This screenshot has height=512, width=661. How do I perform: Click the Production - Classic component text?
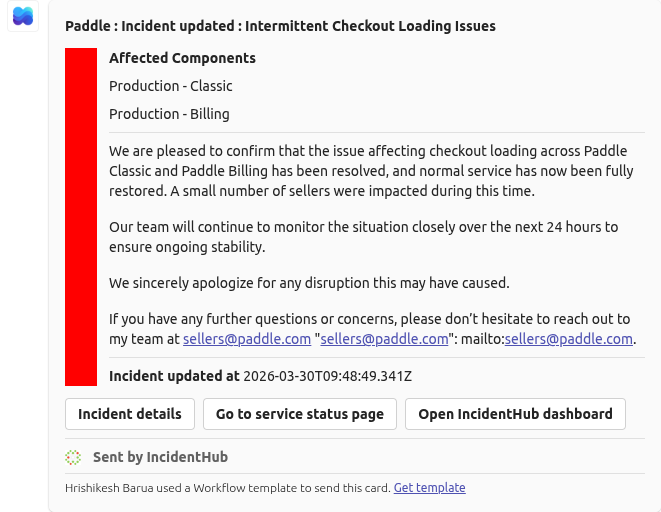pyautogui.click(x=171, y=86)
